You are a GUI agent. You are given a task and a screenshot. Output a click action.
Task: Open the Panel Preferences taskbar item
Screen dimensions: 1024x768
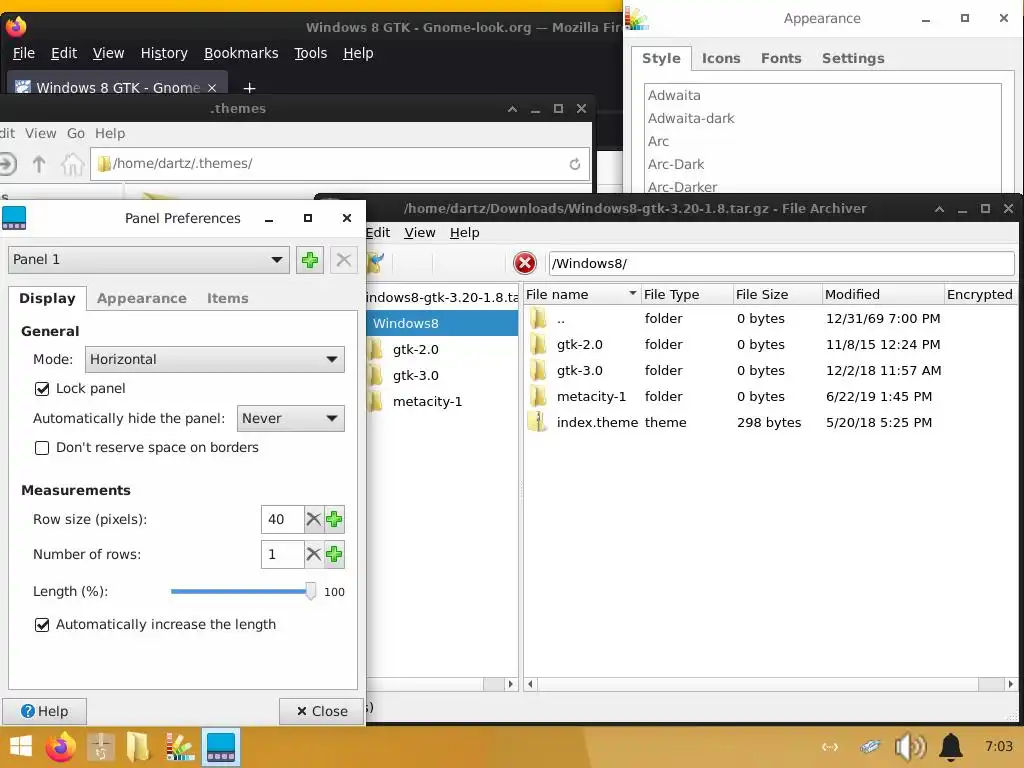pos(221,747)
